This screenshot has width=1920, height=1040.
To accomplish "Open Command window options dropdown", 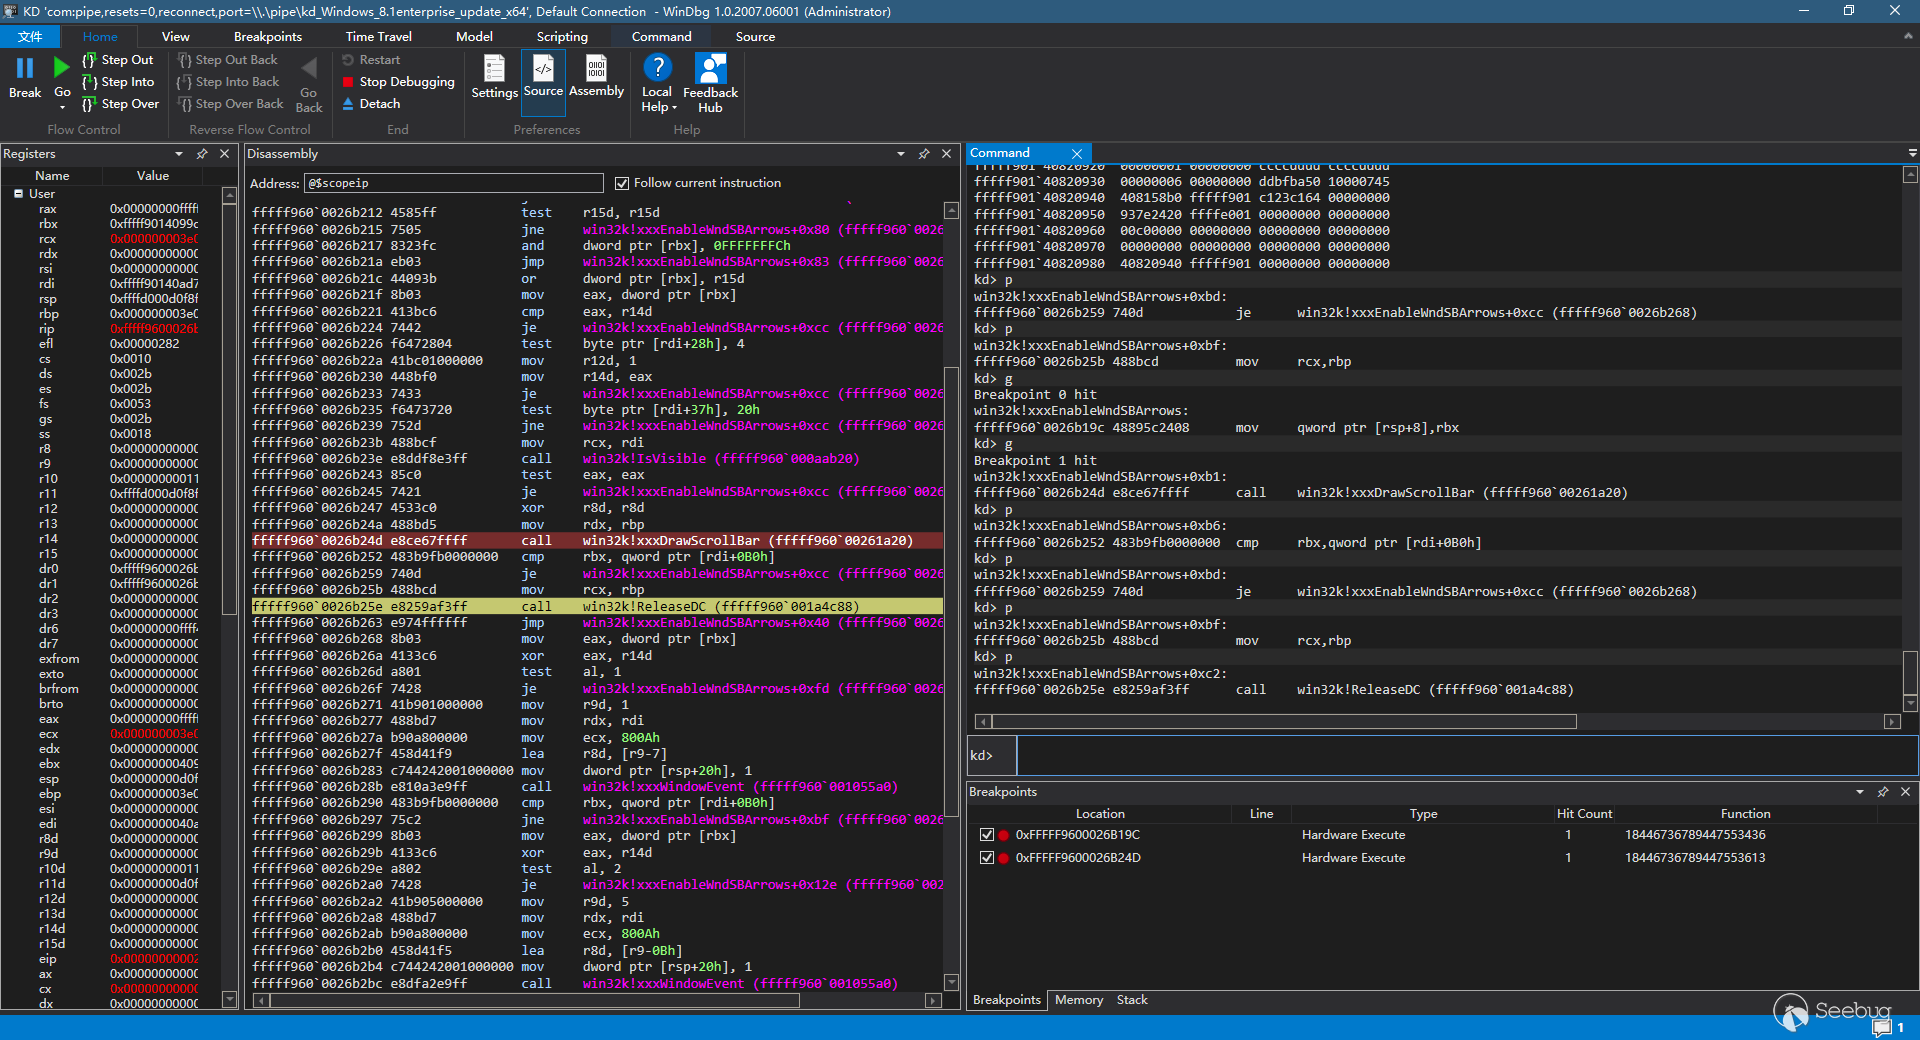I will (1912, 153).
